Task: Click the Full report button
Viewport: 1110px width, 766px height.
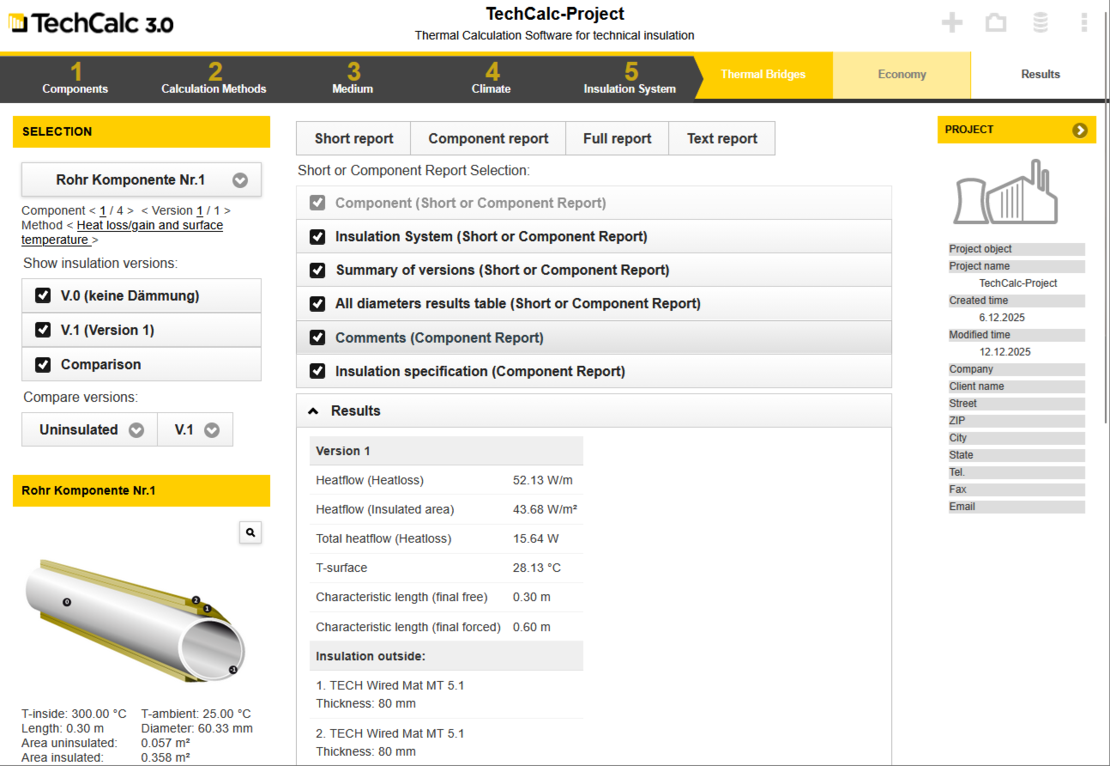Action: coord(617,139)
